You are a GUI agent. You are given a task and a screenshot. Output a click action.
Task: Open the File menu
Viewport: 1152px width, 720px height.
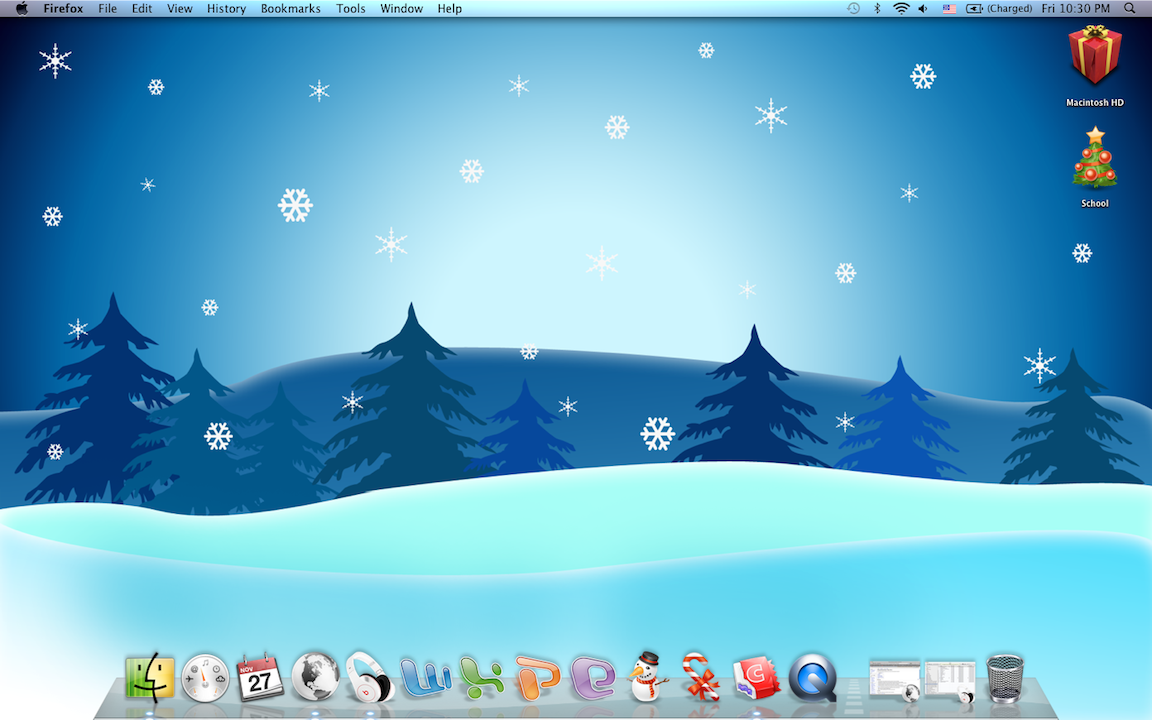pos(107,9)
